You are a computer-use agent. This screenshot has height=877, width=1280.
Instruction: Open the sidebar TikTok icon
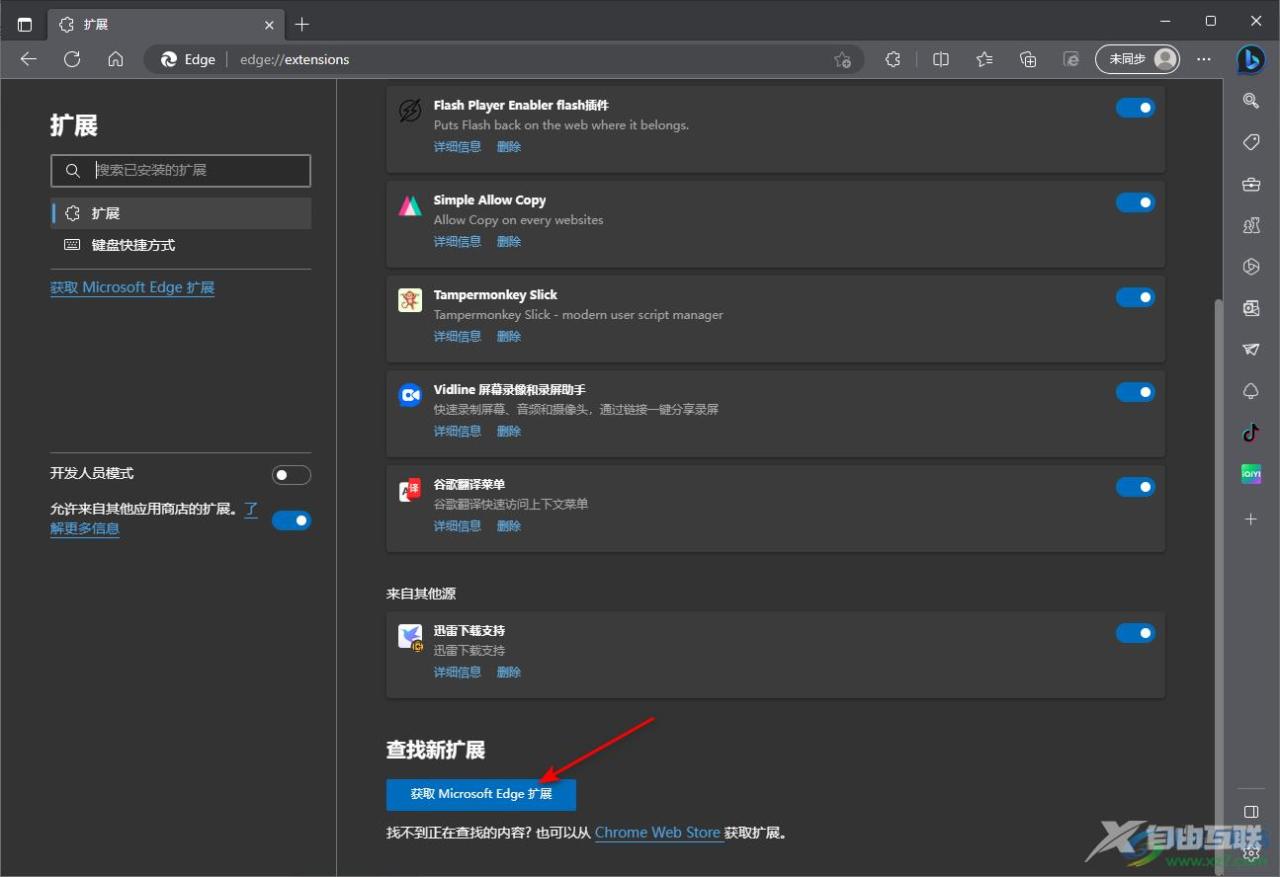(x=1251, y=432)
